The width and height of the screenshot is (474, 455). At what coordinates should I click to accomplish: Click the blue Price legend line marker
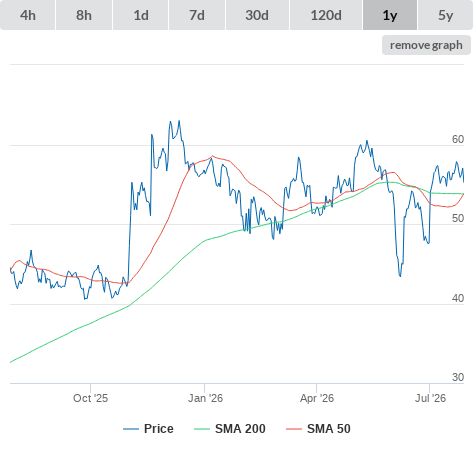click(131, 429)
